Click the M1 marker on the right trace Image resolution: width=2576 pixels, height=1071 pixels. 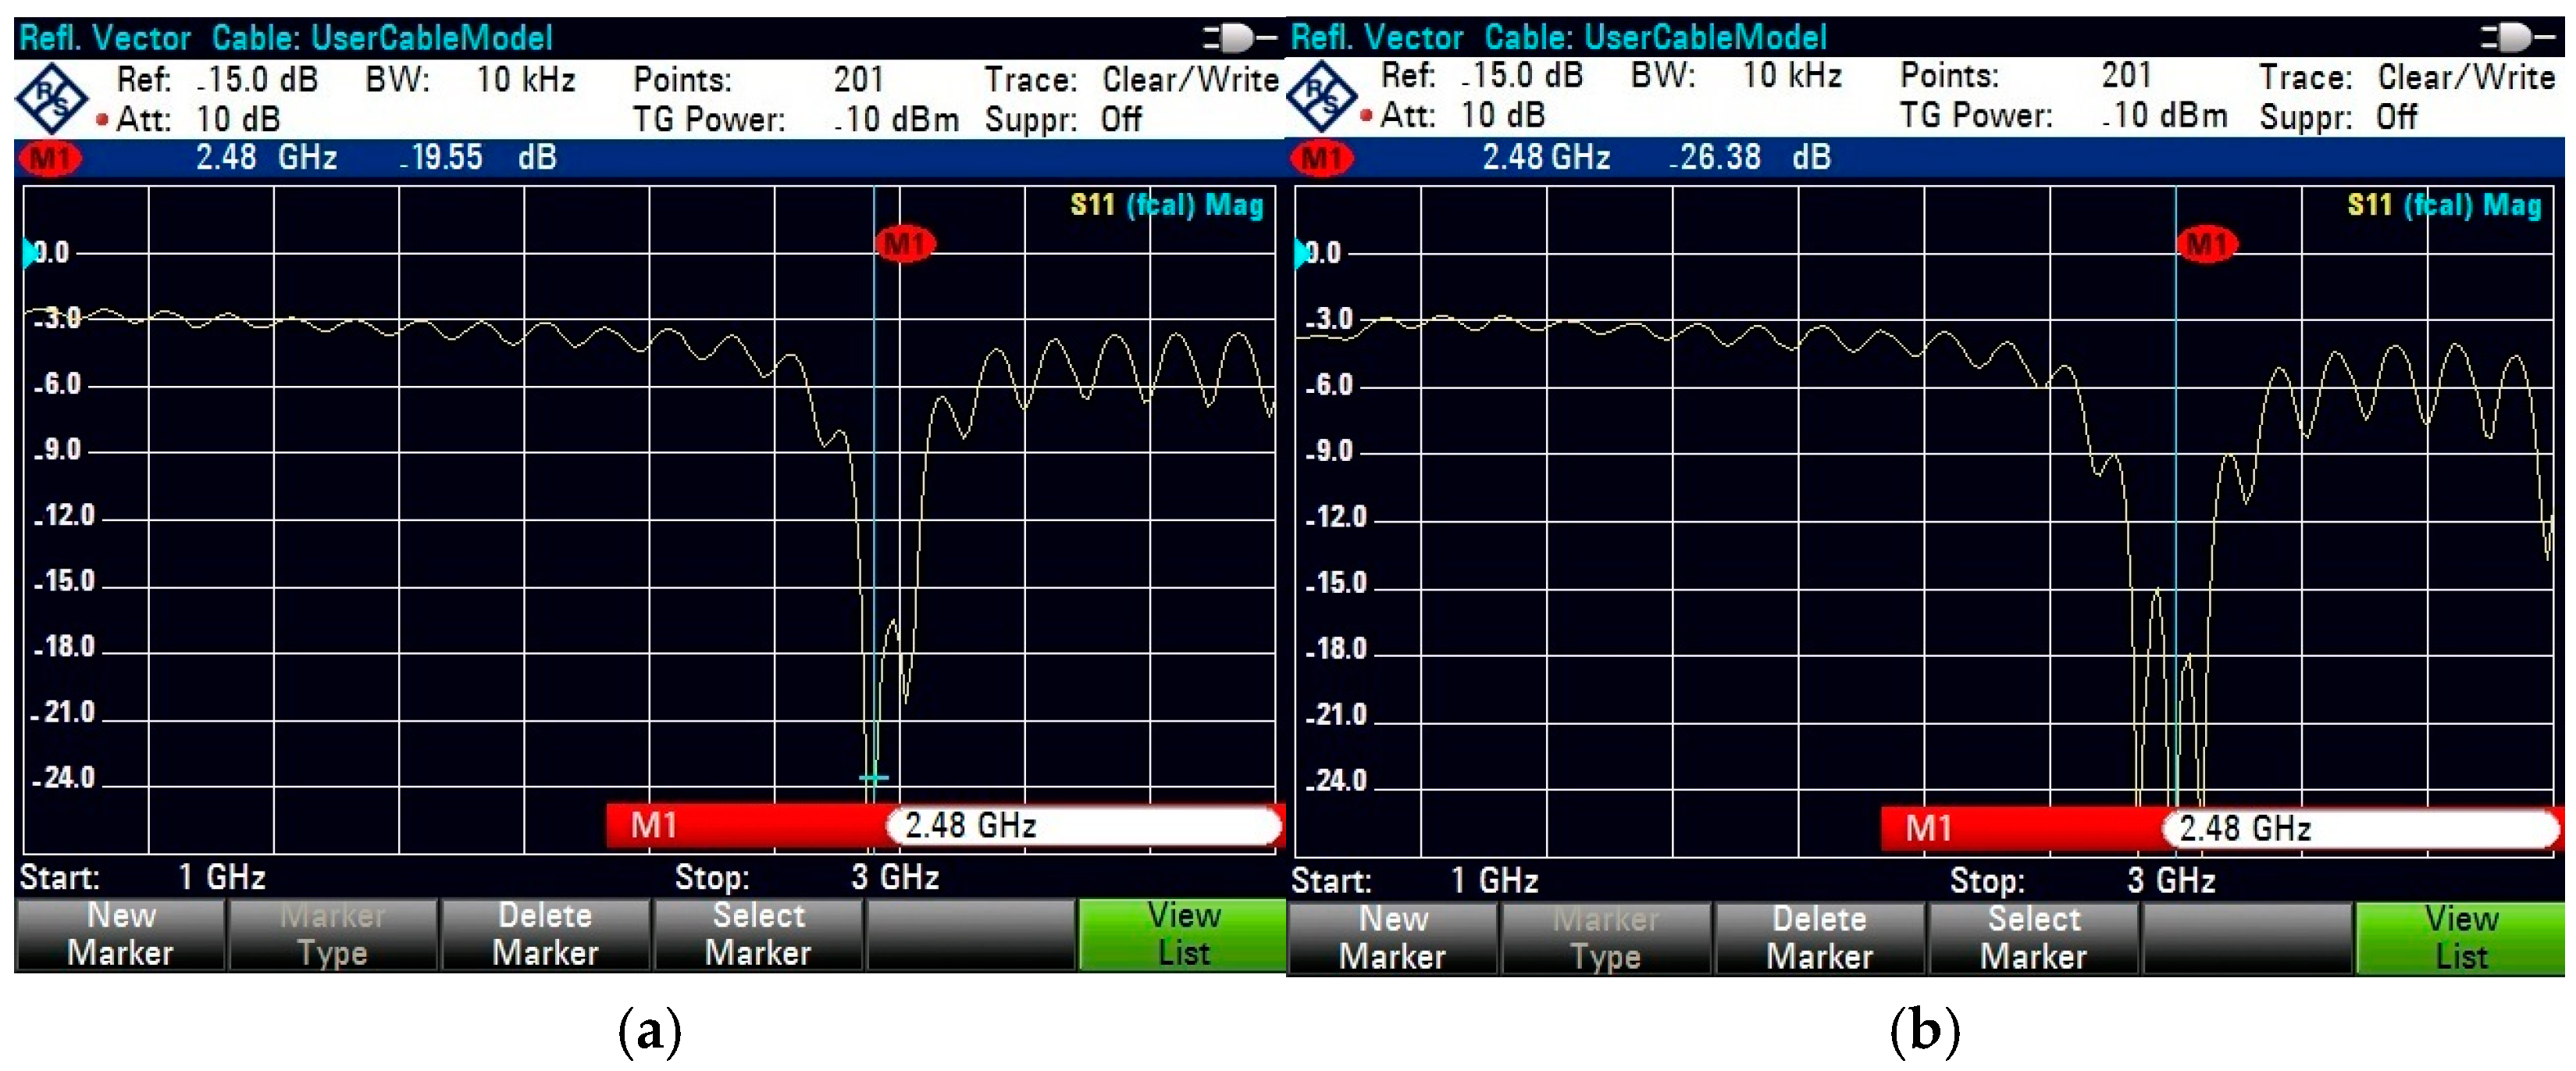2207,244
